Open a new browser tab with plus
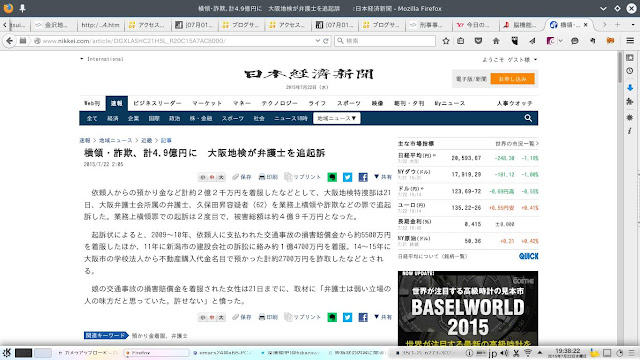The image size is (640, 360). (617, 25)
